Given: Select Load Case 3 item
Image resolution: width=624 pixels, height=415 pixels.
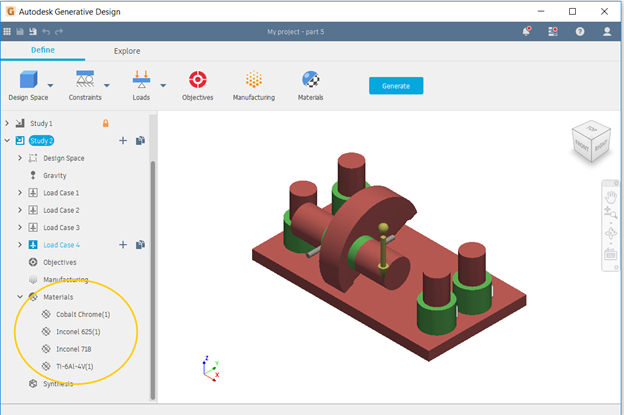Looking at the screenshot, I should coord(61,227).
